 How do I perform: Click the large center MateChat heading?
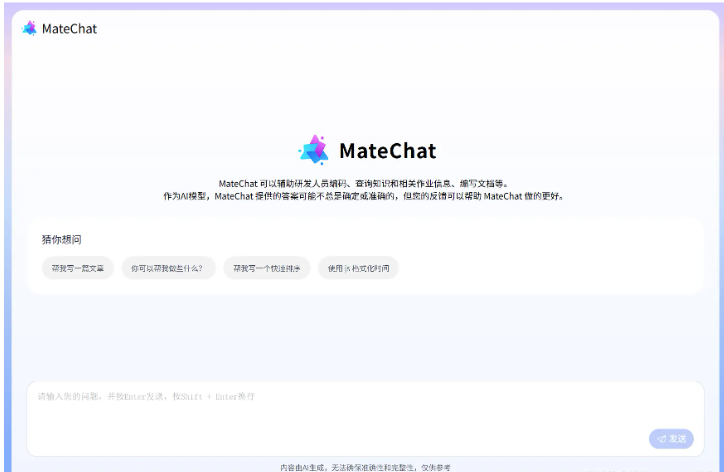coord(387,151)
